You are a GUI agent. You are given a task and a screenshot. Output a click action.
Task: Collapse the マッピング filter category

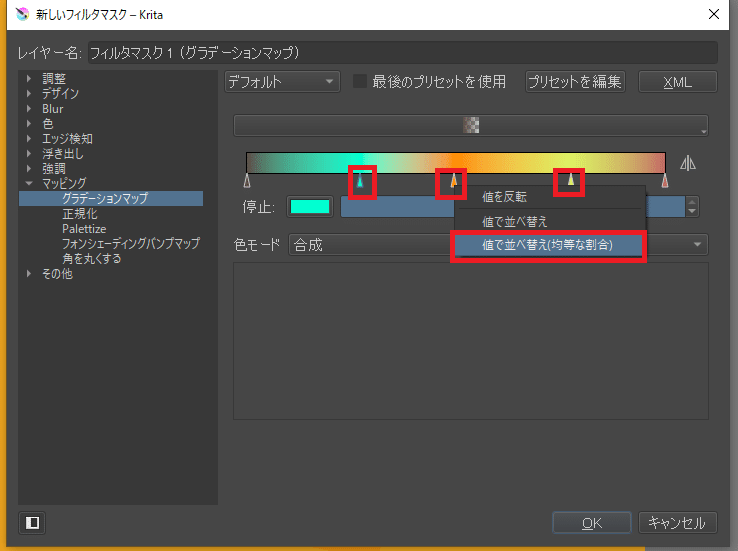click(x=29, y=183)
